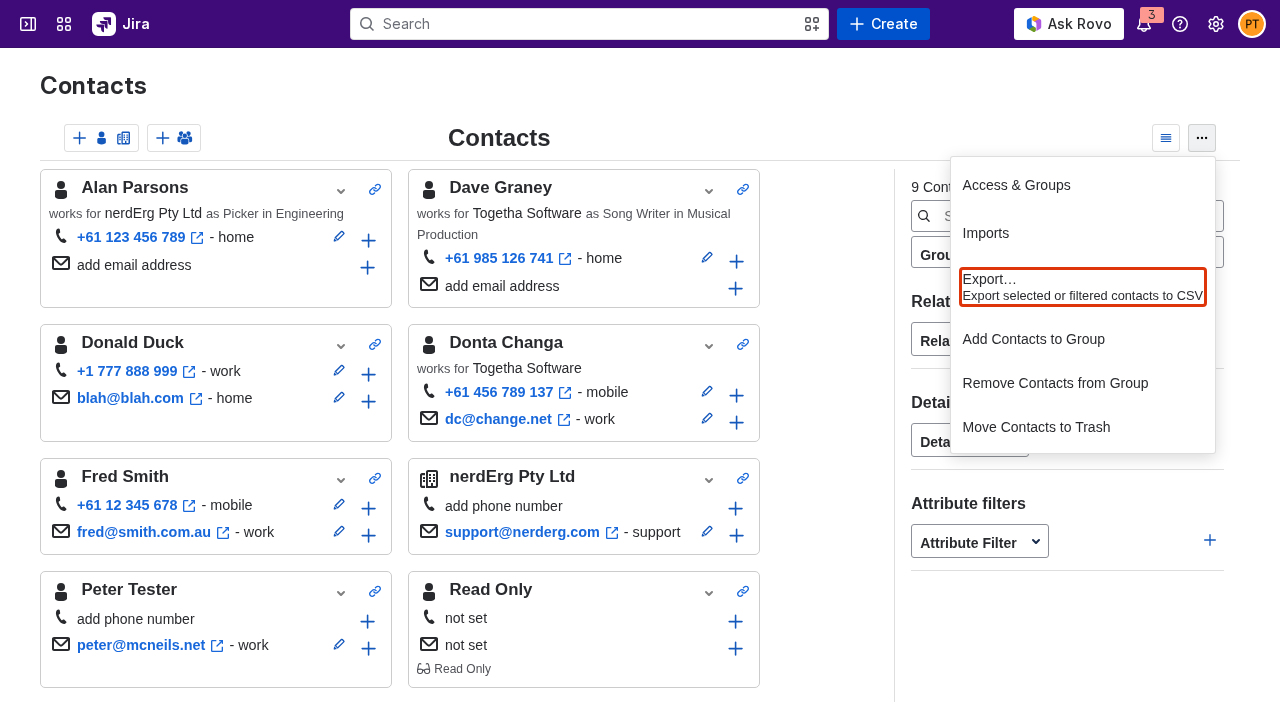Open support@nerderg.com email link
The image size is (1280, 720).
522,532
